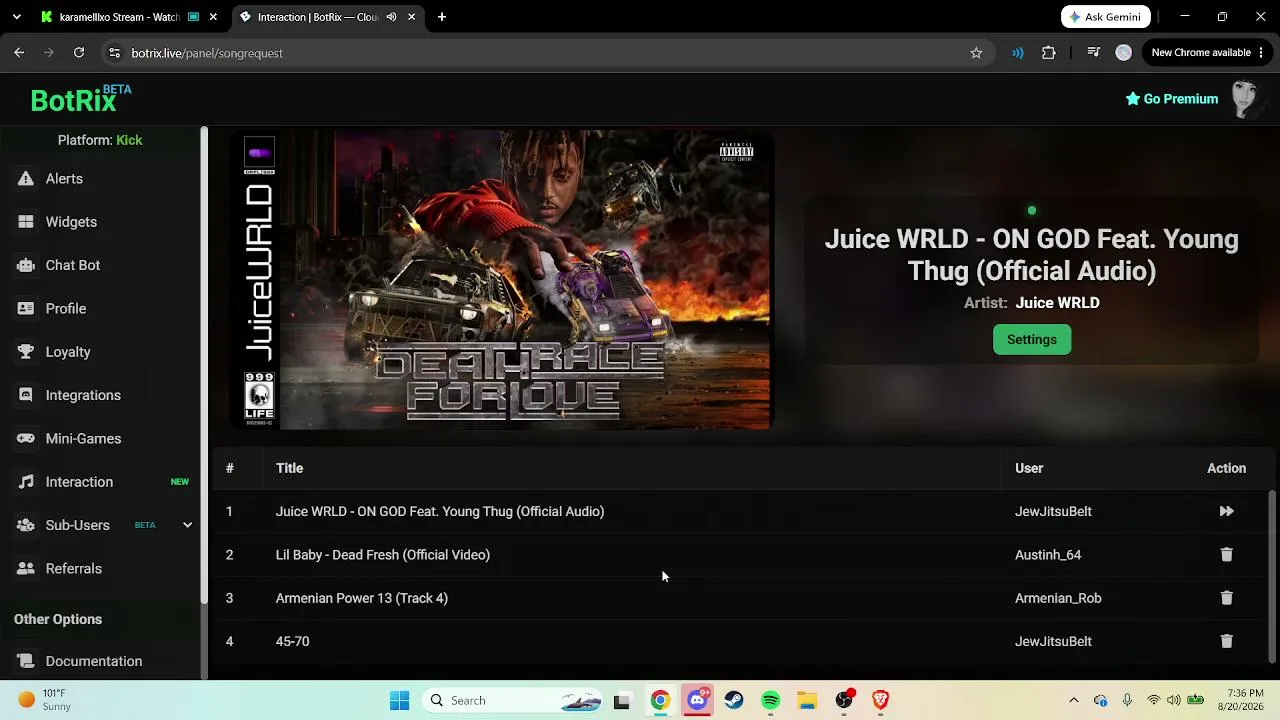Click the User column header
1280x720 pixels.
pyautogui.click(x=1029, y=468)
